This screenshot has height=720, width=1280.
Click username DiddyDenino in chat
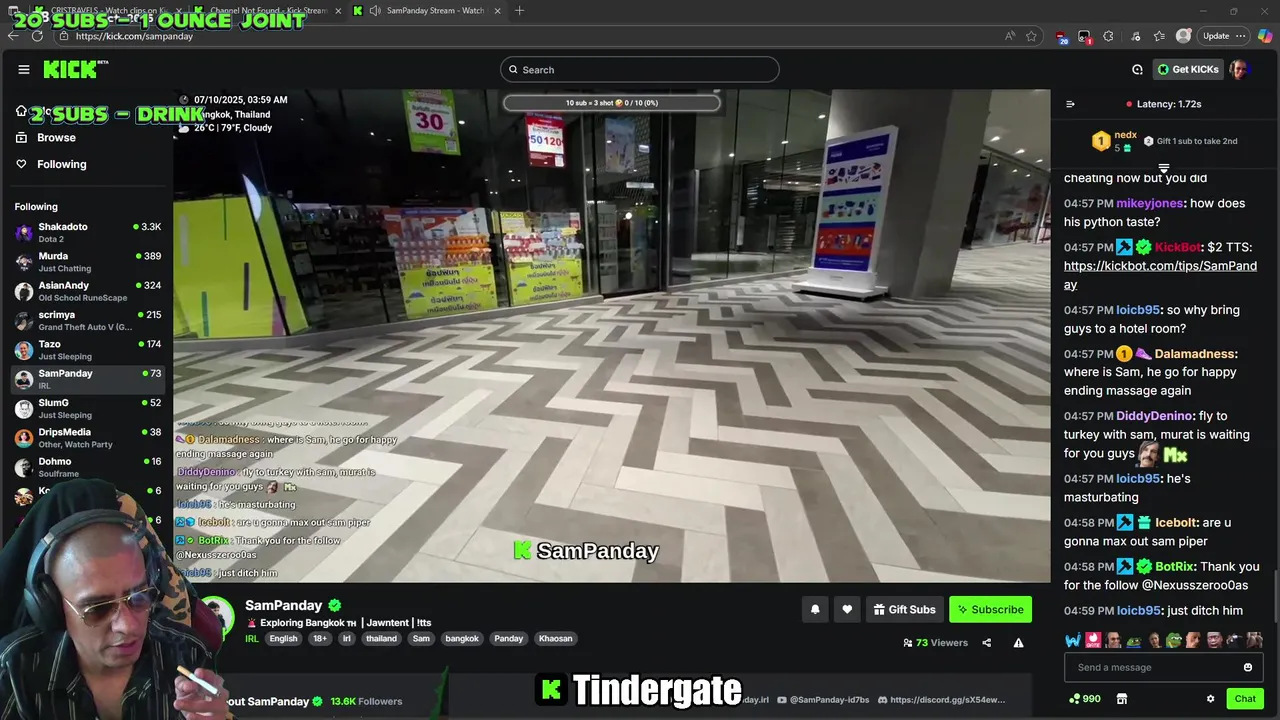tap(1155, 416)
